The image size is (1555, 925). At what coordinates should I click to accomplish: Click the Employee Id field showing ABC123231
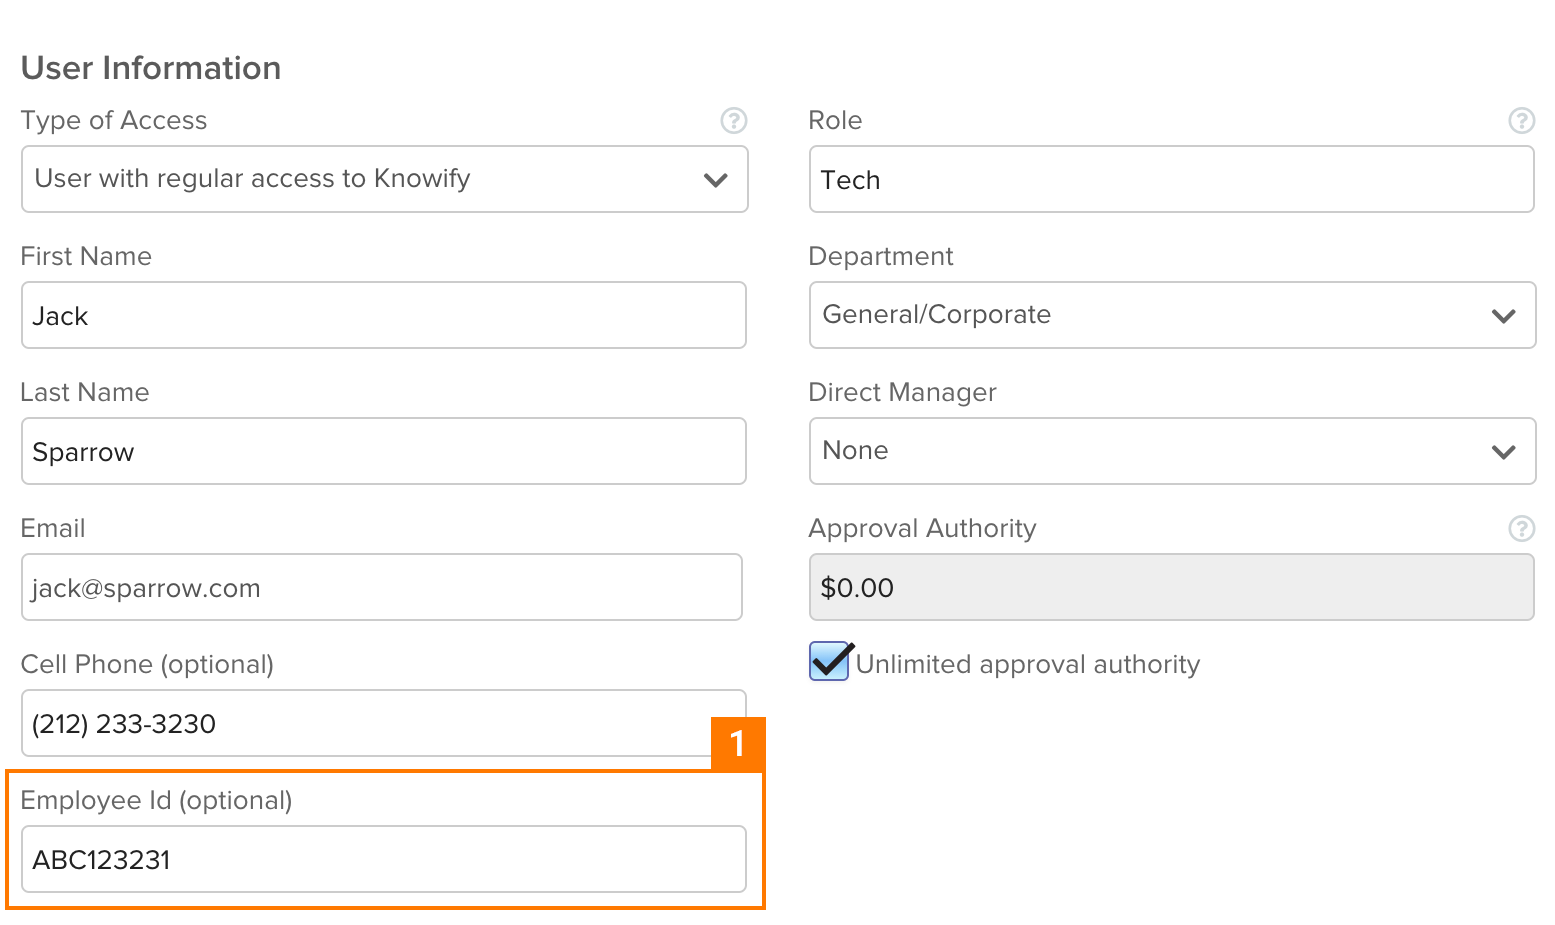click(x=384, y=859)
